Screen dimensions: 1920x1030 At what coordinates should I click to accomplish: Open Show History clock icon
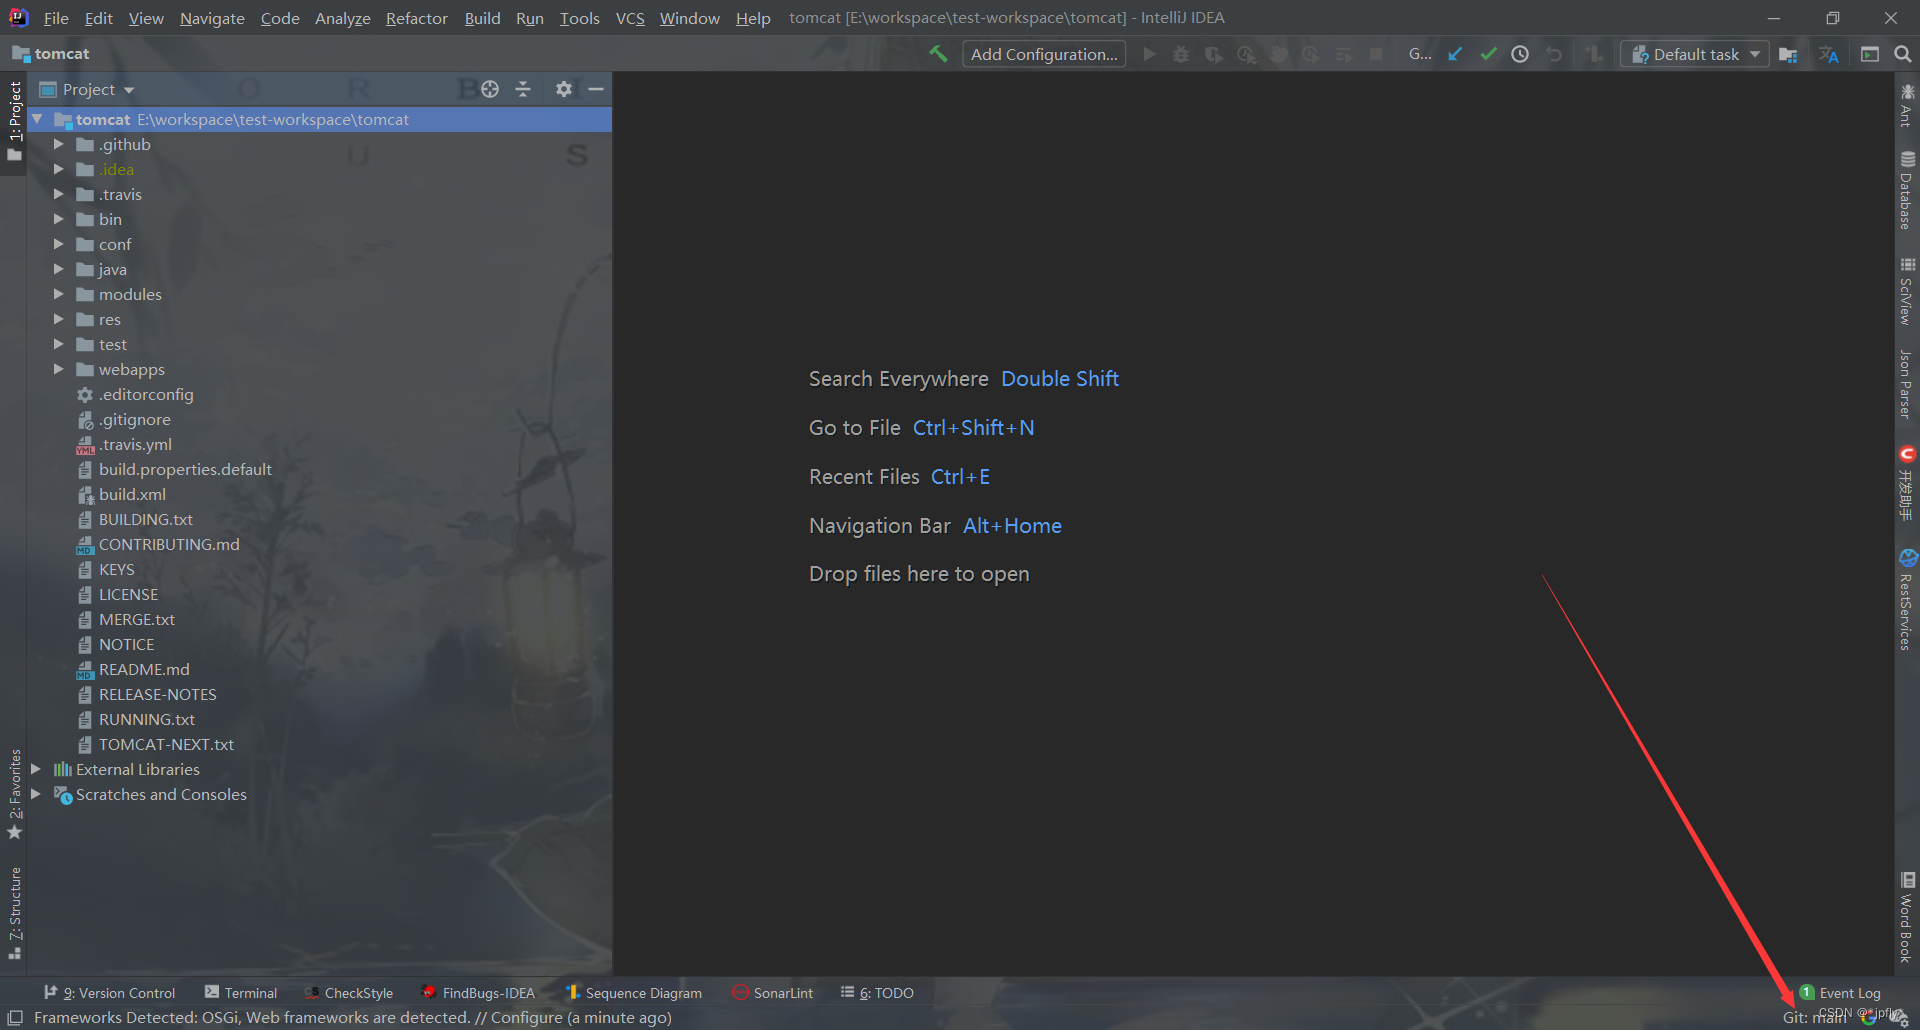(x=1520, y=54)
